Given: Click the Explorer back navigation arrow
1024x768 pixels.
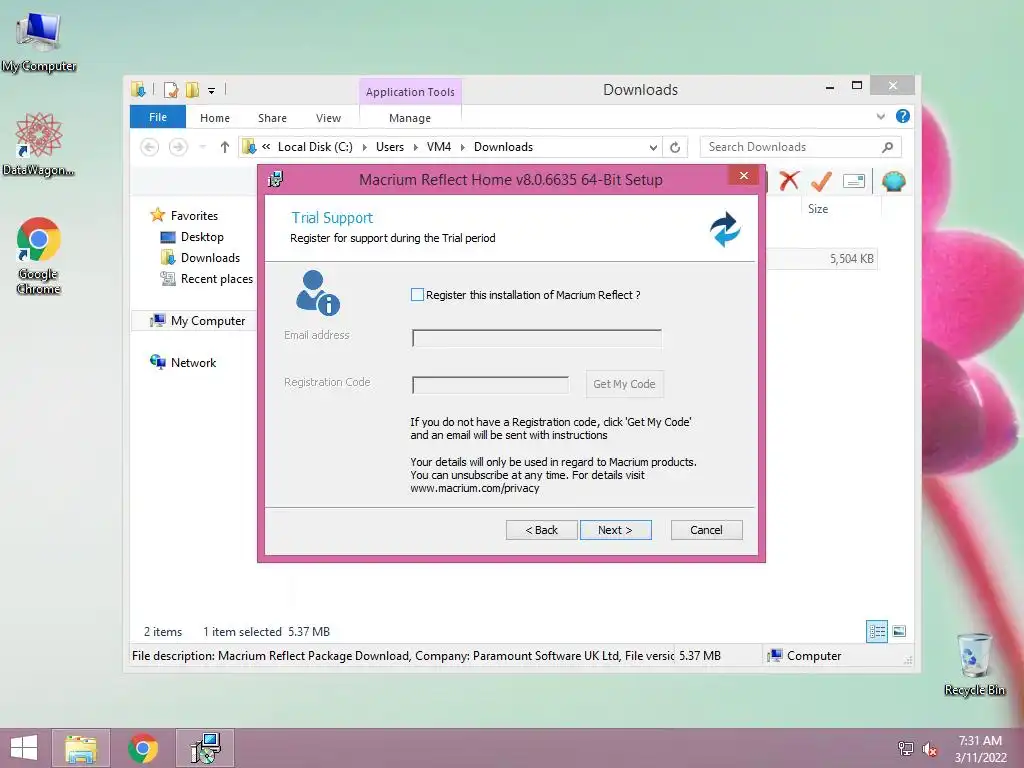Looking at the screenshot, I should click(150, 147).
